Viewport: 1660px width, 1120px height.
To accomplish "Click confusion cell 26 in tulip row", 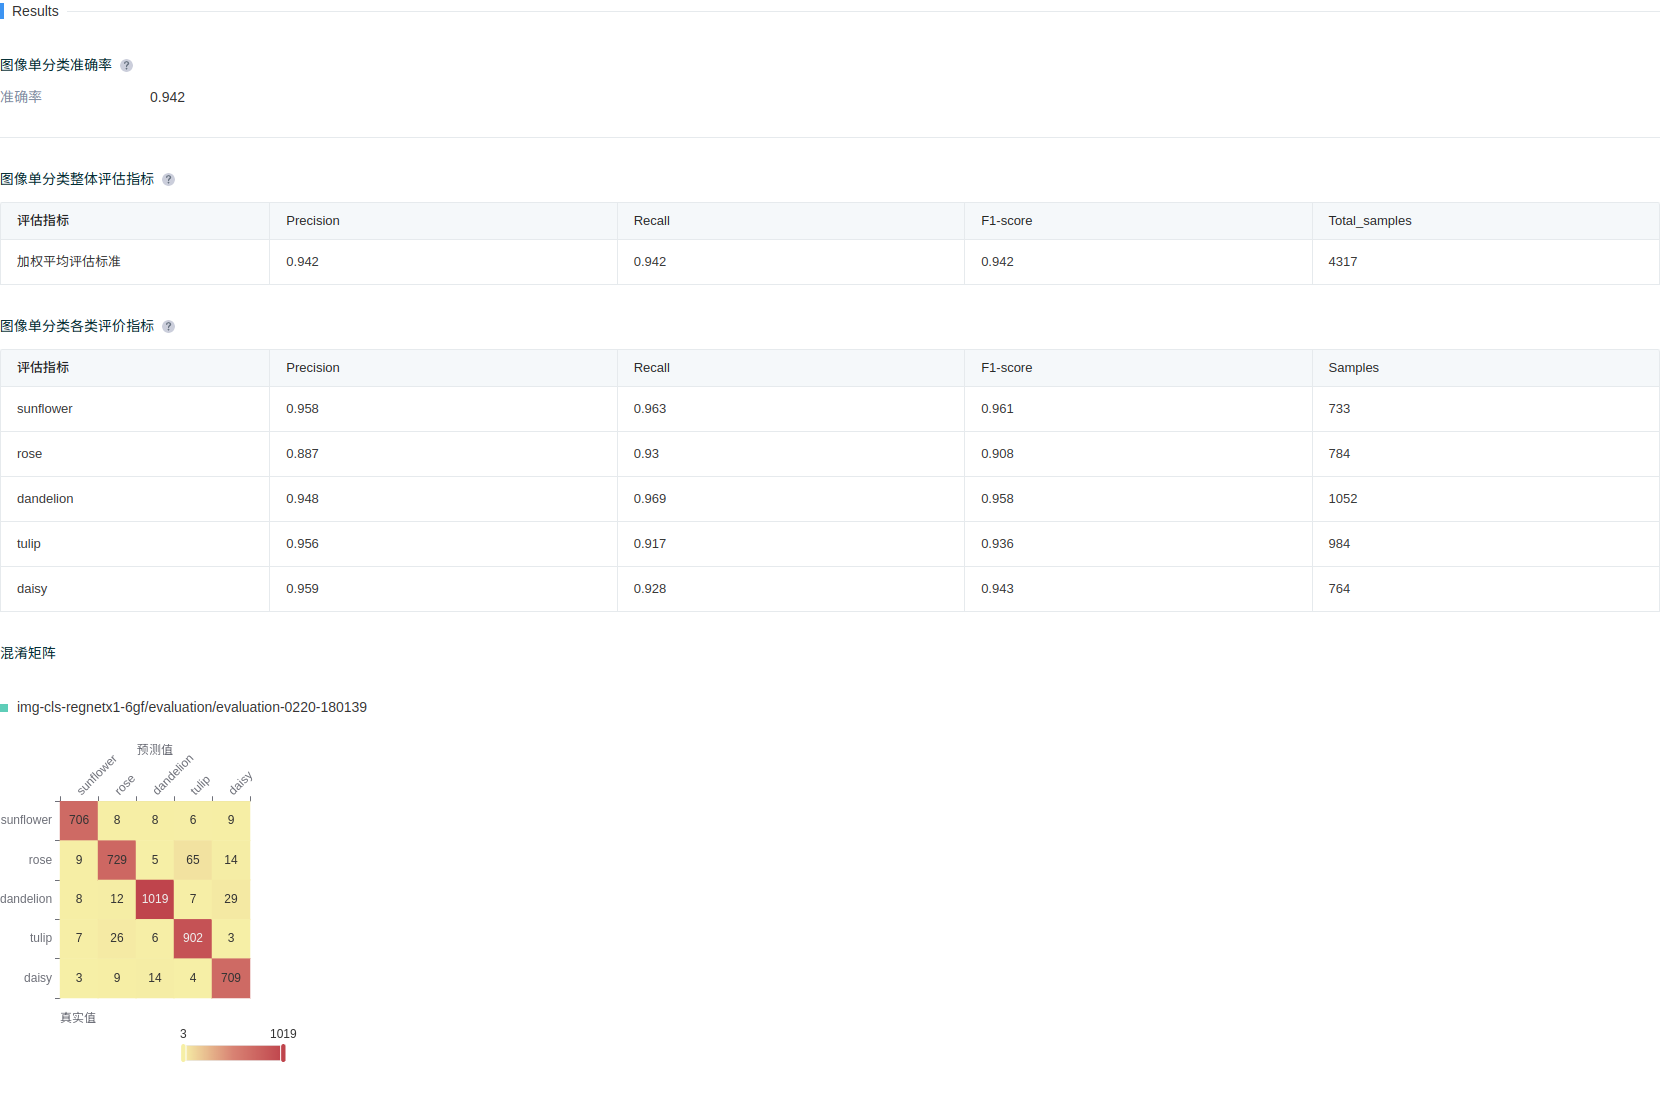I will (x=117, y=938).
